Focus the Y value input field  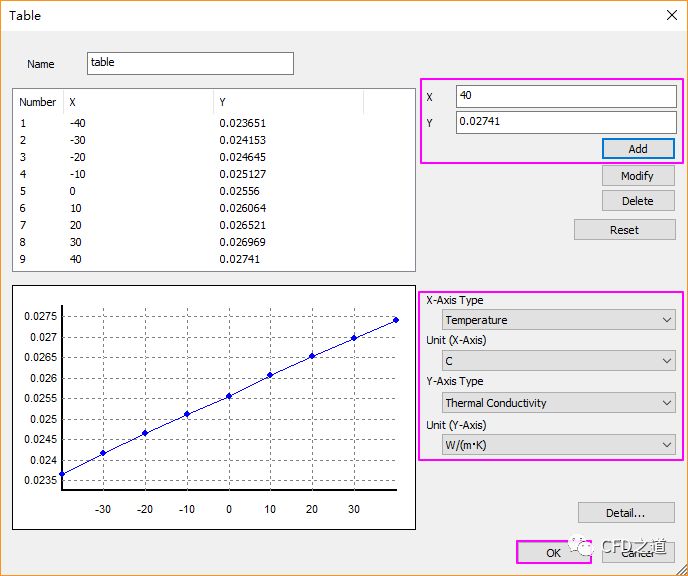(x=565, y=122)
